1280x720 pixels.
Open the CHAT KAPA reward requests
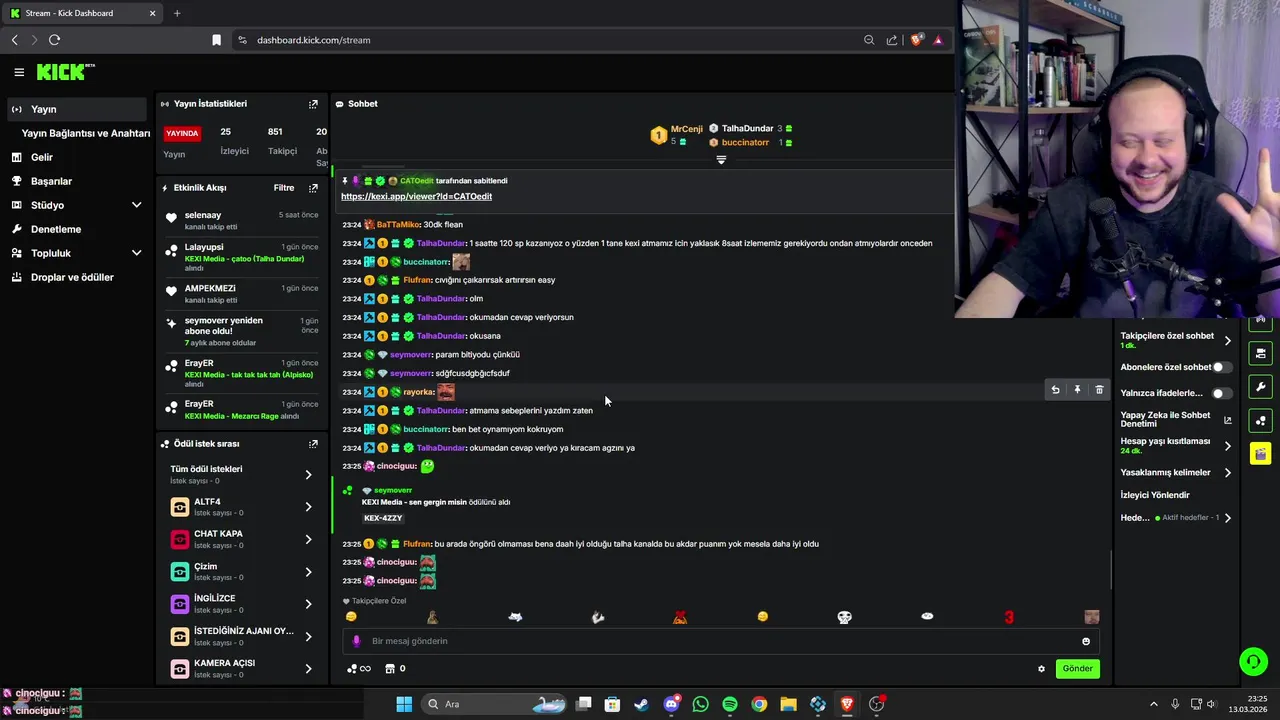[241, 539]
